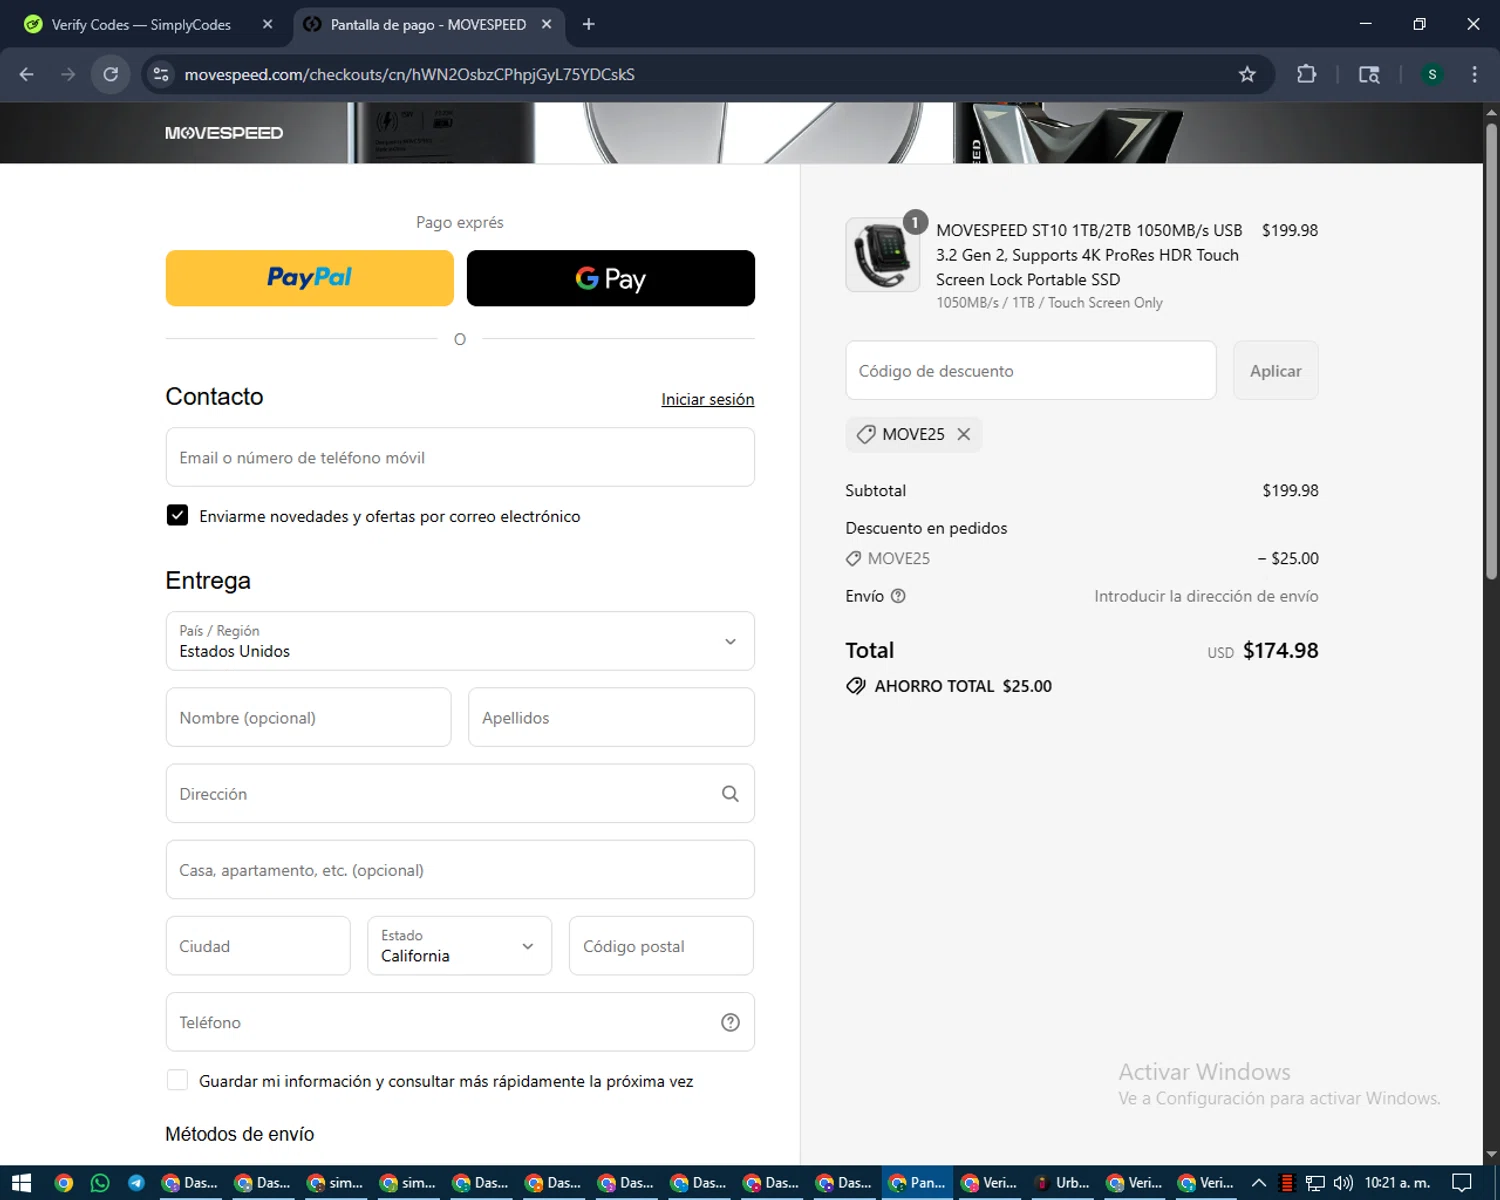Click the network tray icon
Screen dimensions: 1500x1200
pyautogui.click(x=1315, y=1183)
